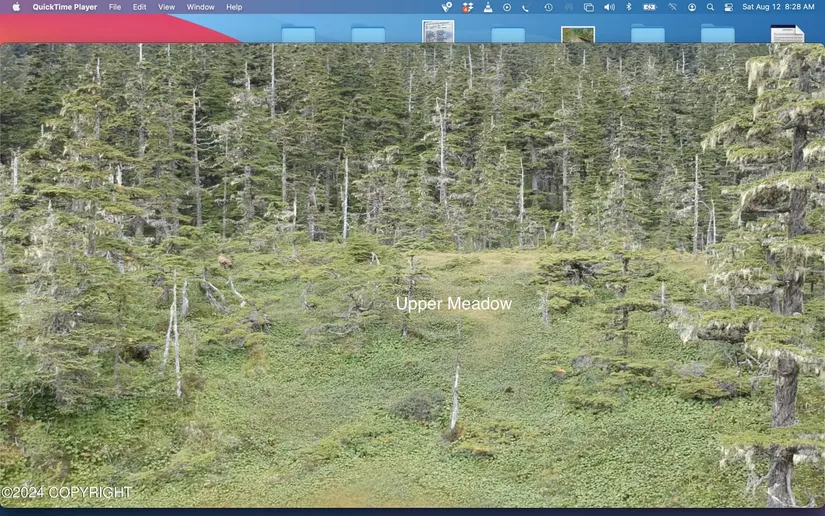
Task: Open the Bluetooth status menu
Action: [x=629, y=7]
